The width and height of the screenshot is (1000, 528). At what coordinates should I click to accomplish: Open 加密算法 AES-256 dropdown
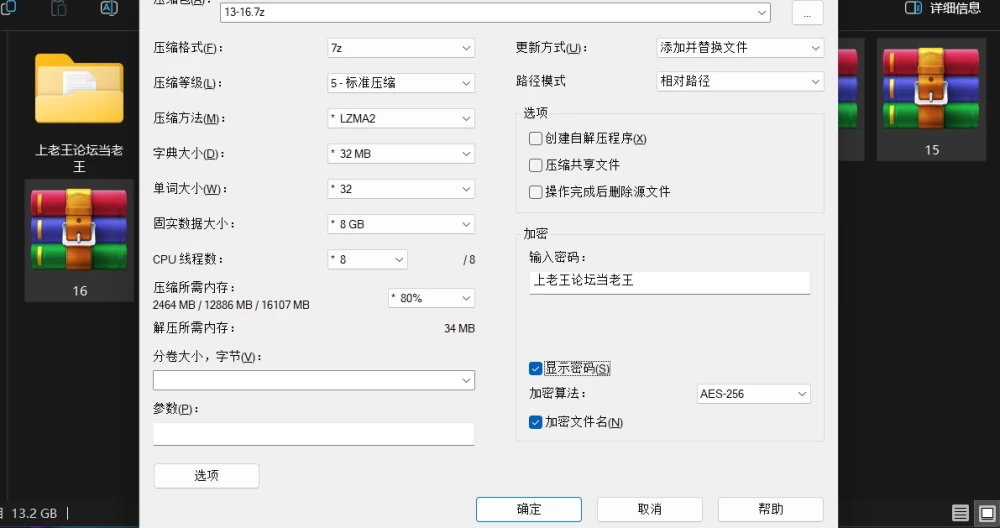pos(754,394)
